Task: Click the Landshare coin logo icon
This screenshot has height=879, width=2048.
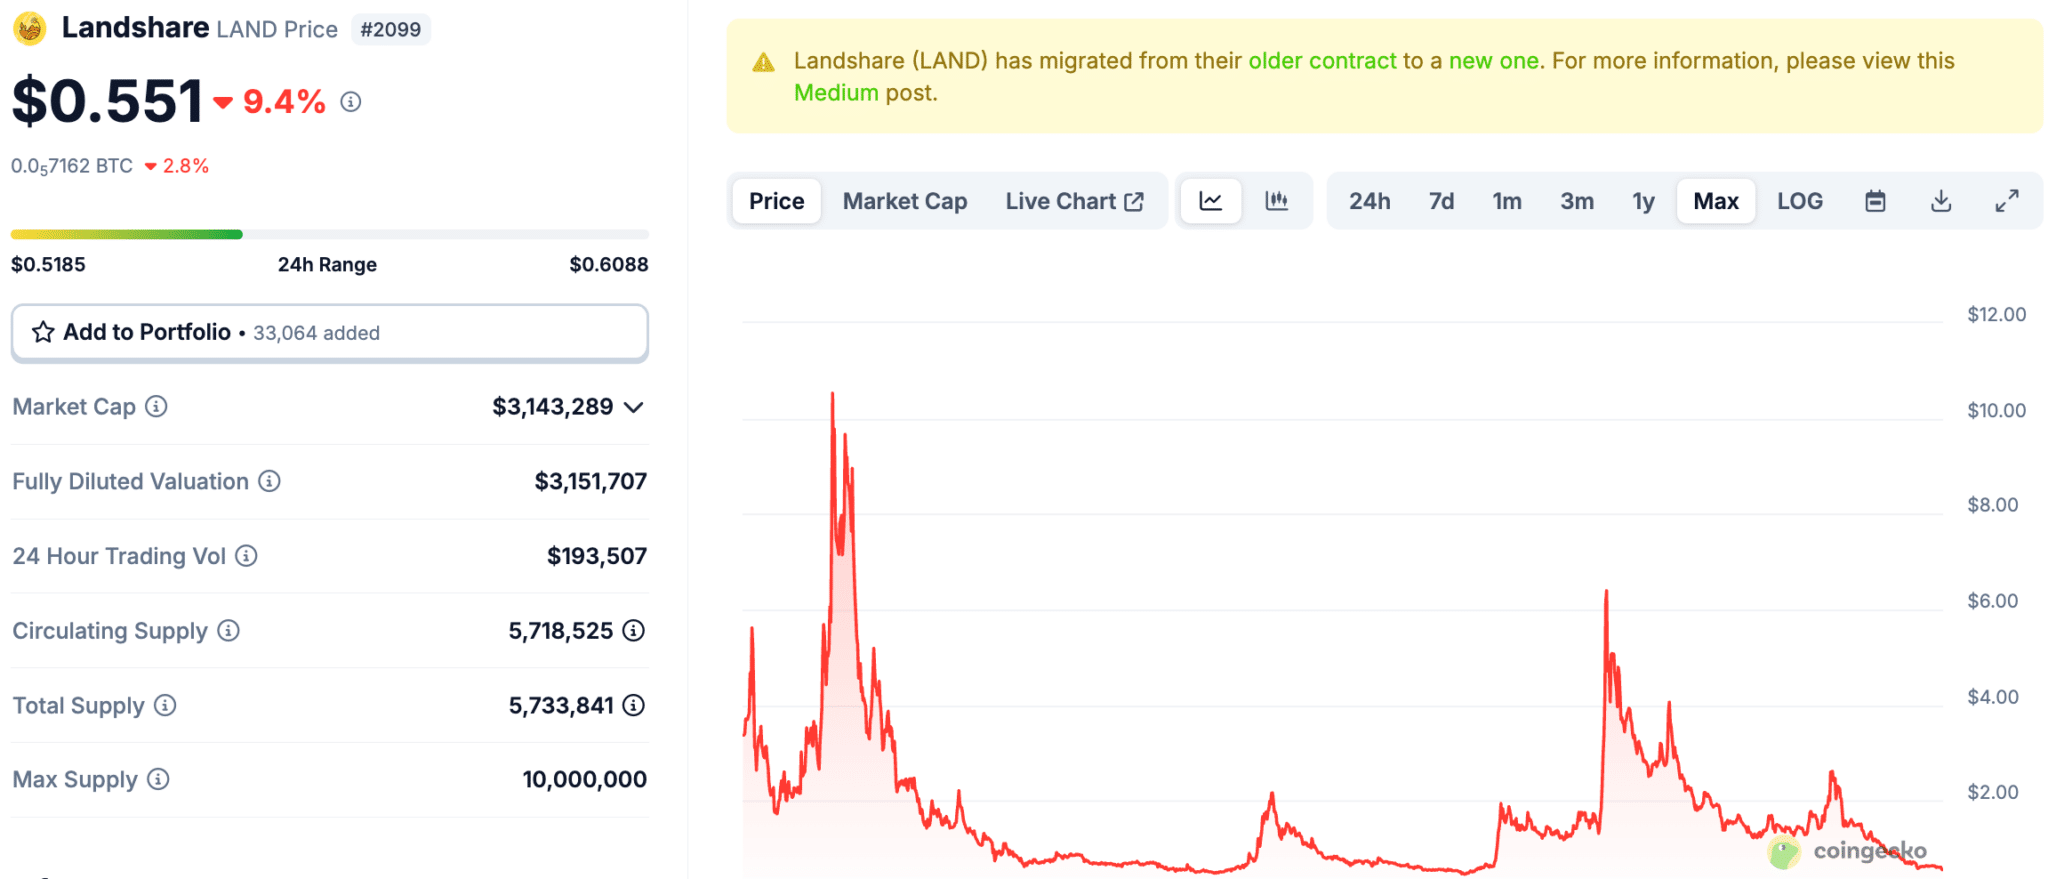Action: [x=30, y=28]
